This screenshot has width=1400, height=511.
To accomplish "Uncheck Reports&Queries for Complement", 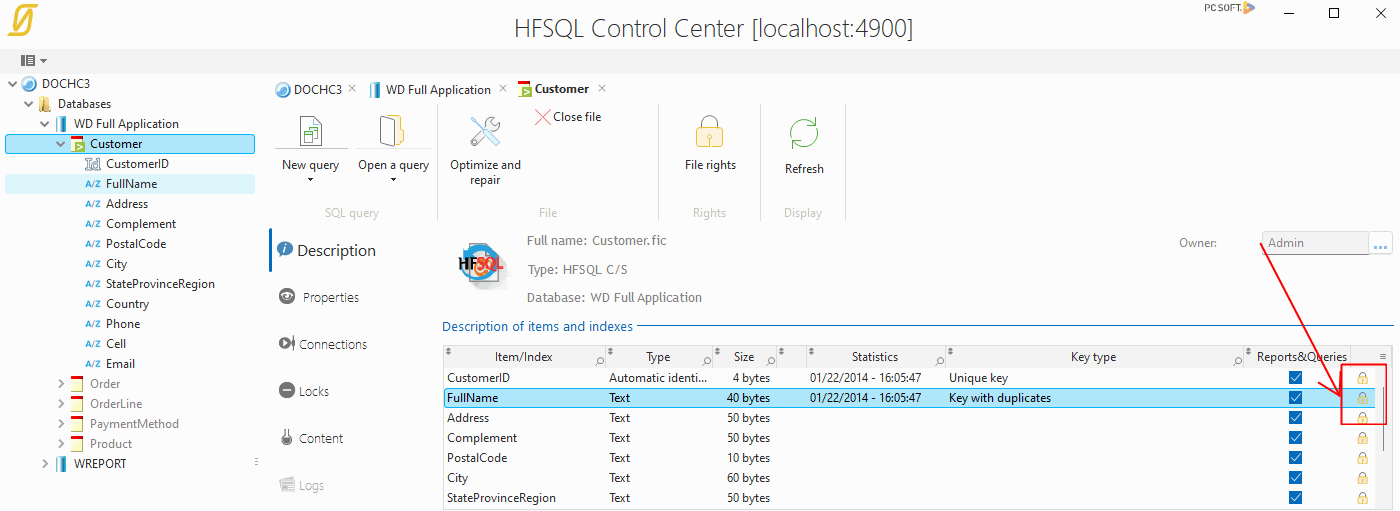I will pyautogui.click(x=1296, y=438).
